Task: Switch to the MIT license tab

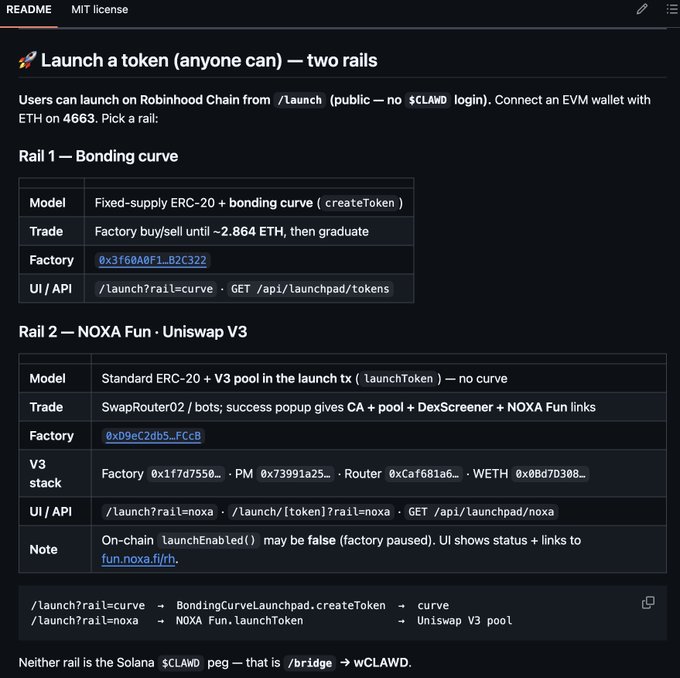Action: click(x=99, y=10)
